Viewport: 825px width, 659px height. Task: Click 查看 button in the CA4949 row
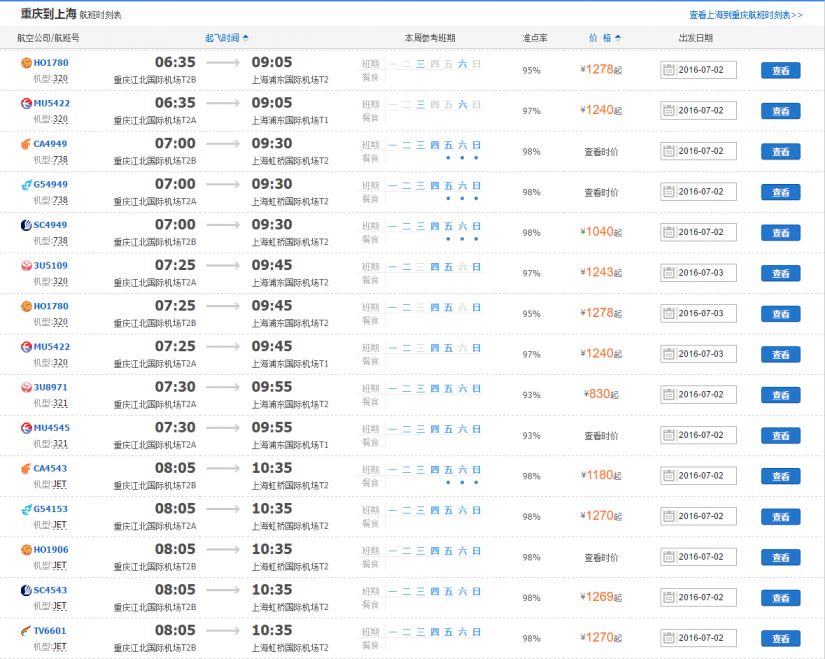pos(780,151)
